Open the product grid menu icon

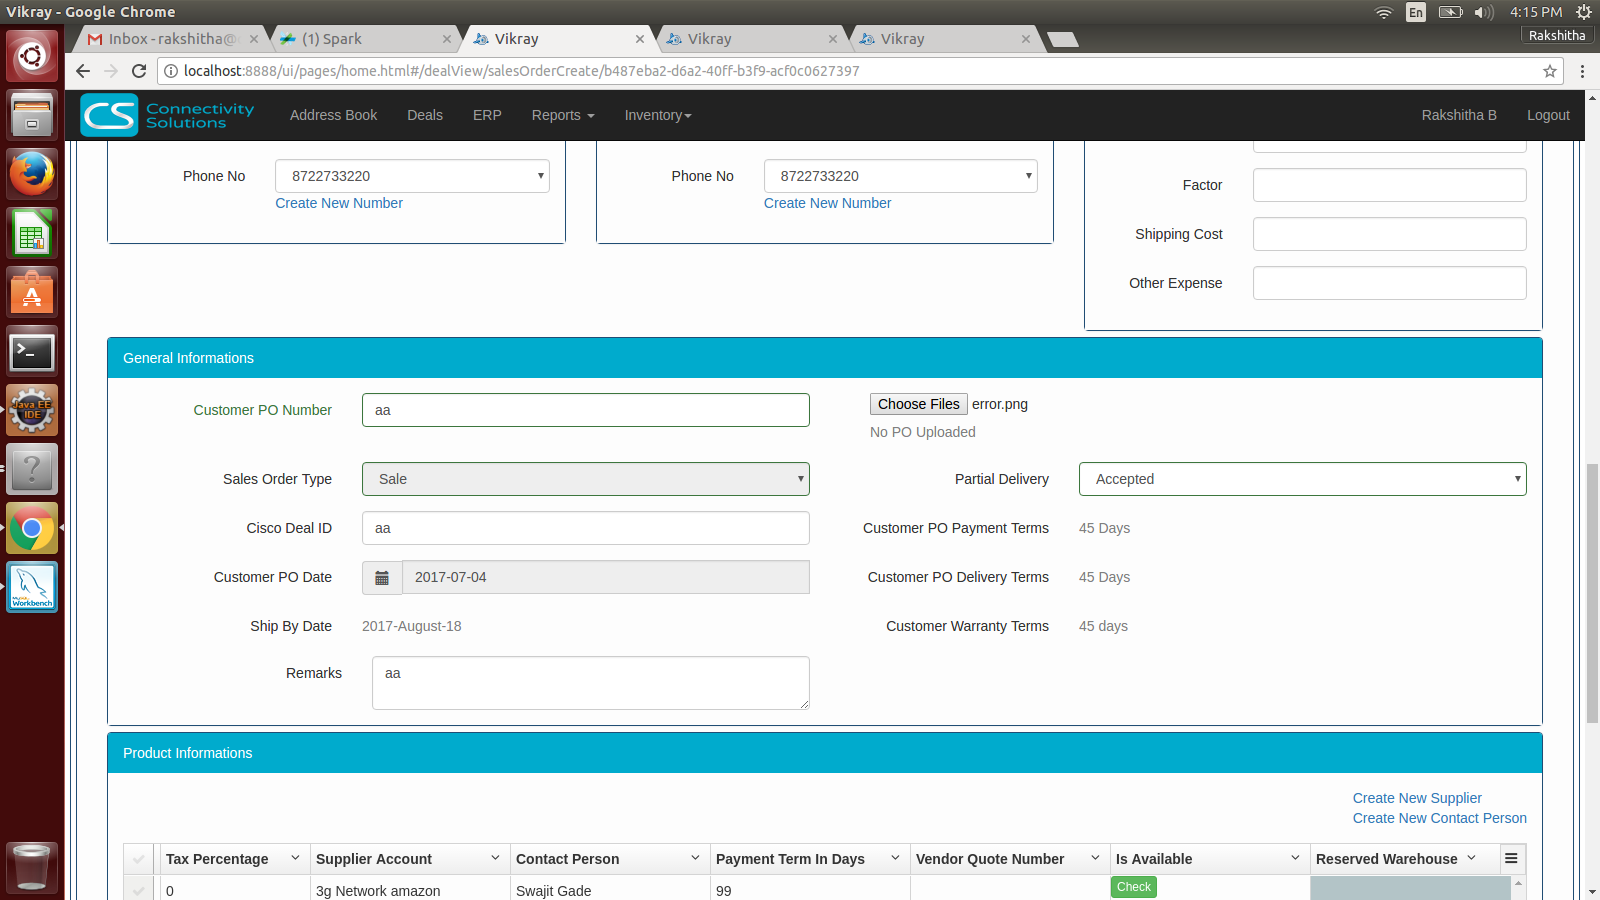tap(1511, 859)
